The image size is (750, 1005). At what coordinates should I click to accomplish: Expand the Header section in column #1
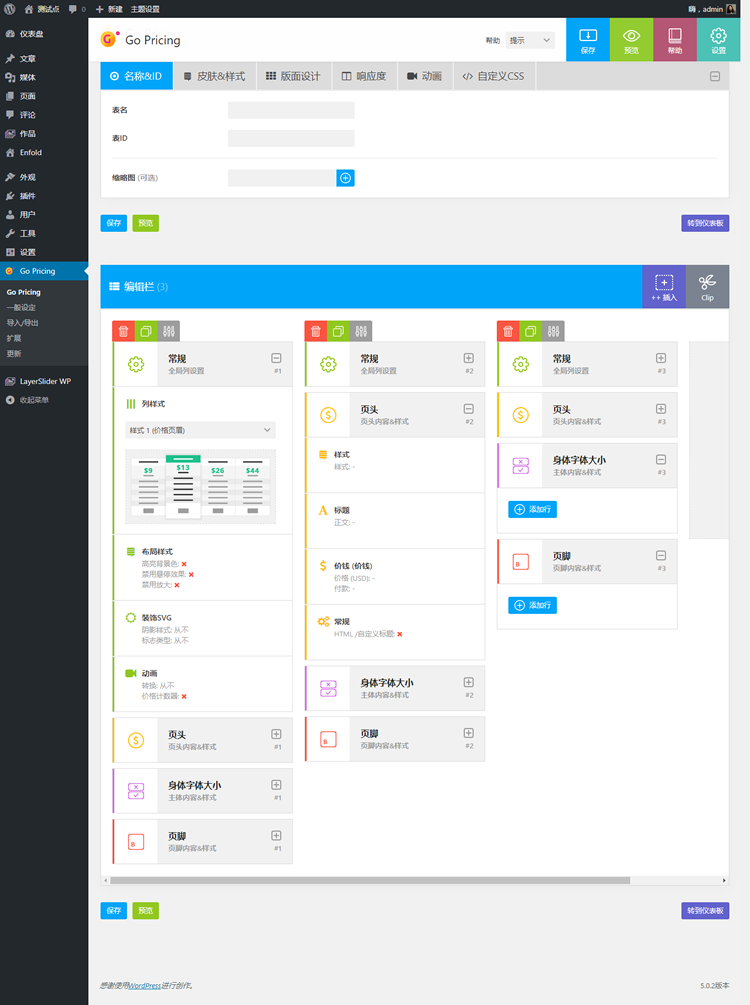coord(276,734)
